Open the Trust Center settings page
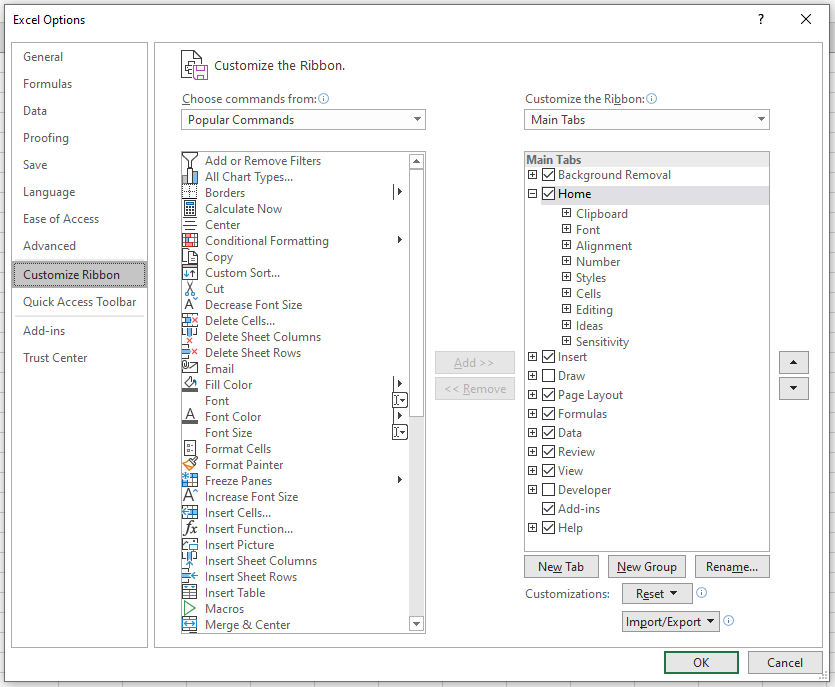This screenshot has width=835, height=687. 55,357
